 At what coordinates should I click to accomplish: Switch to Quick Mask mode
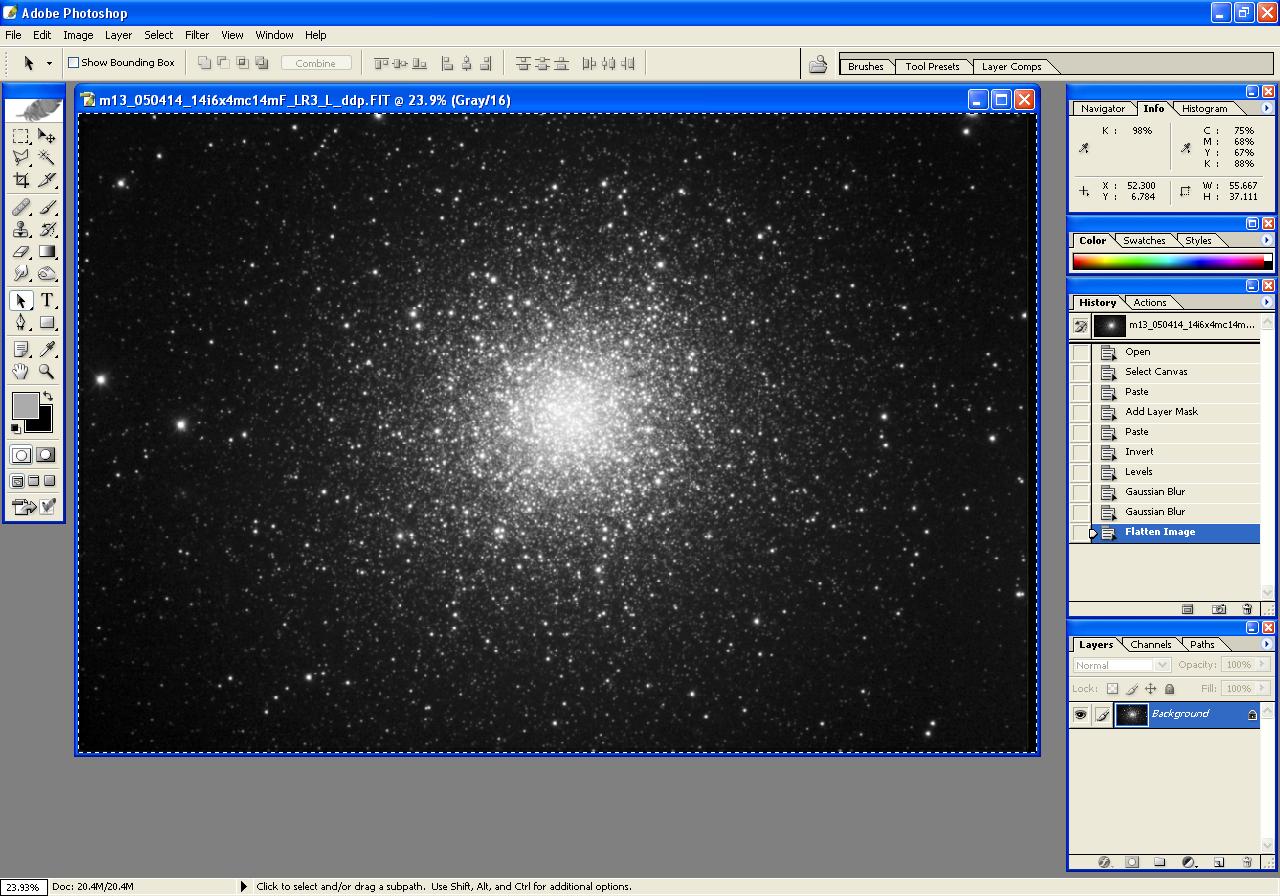[46, 455]
